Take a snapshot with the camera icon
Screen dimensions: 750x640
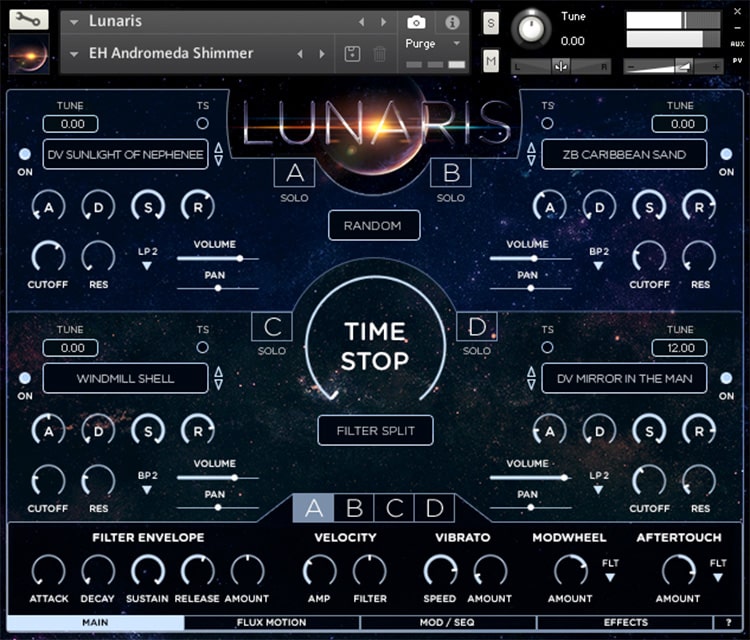point(416,22)
